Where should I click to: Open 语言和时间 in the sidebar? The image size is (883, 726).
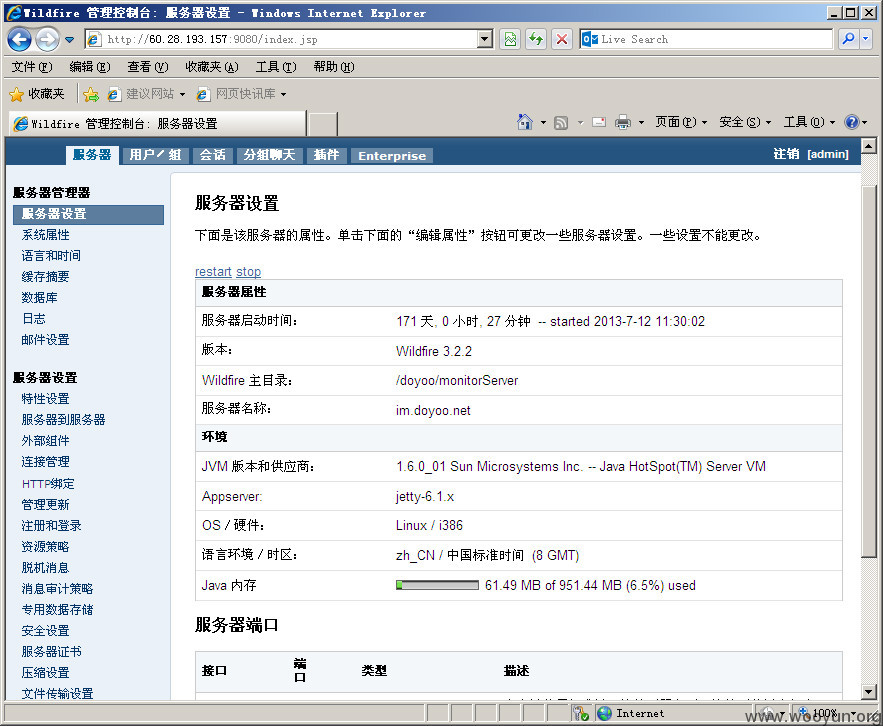pos(51,256)
